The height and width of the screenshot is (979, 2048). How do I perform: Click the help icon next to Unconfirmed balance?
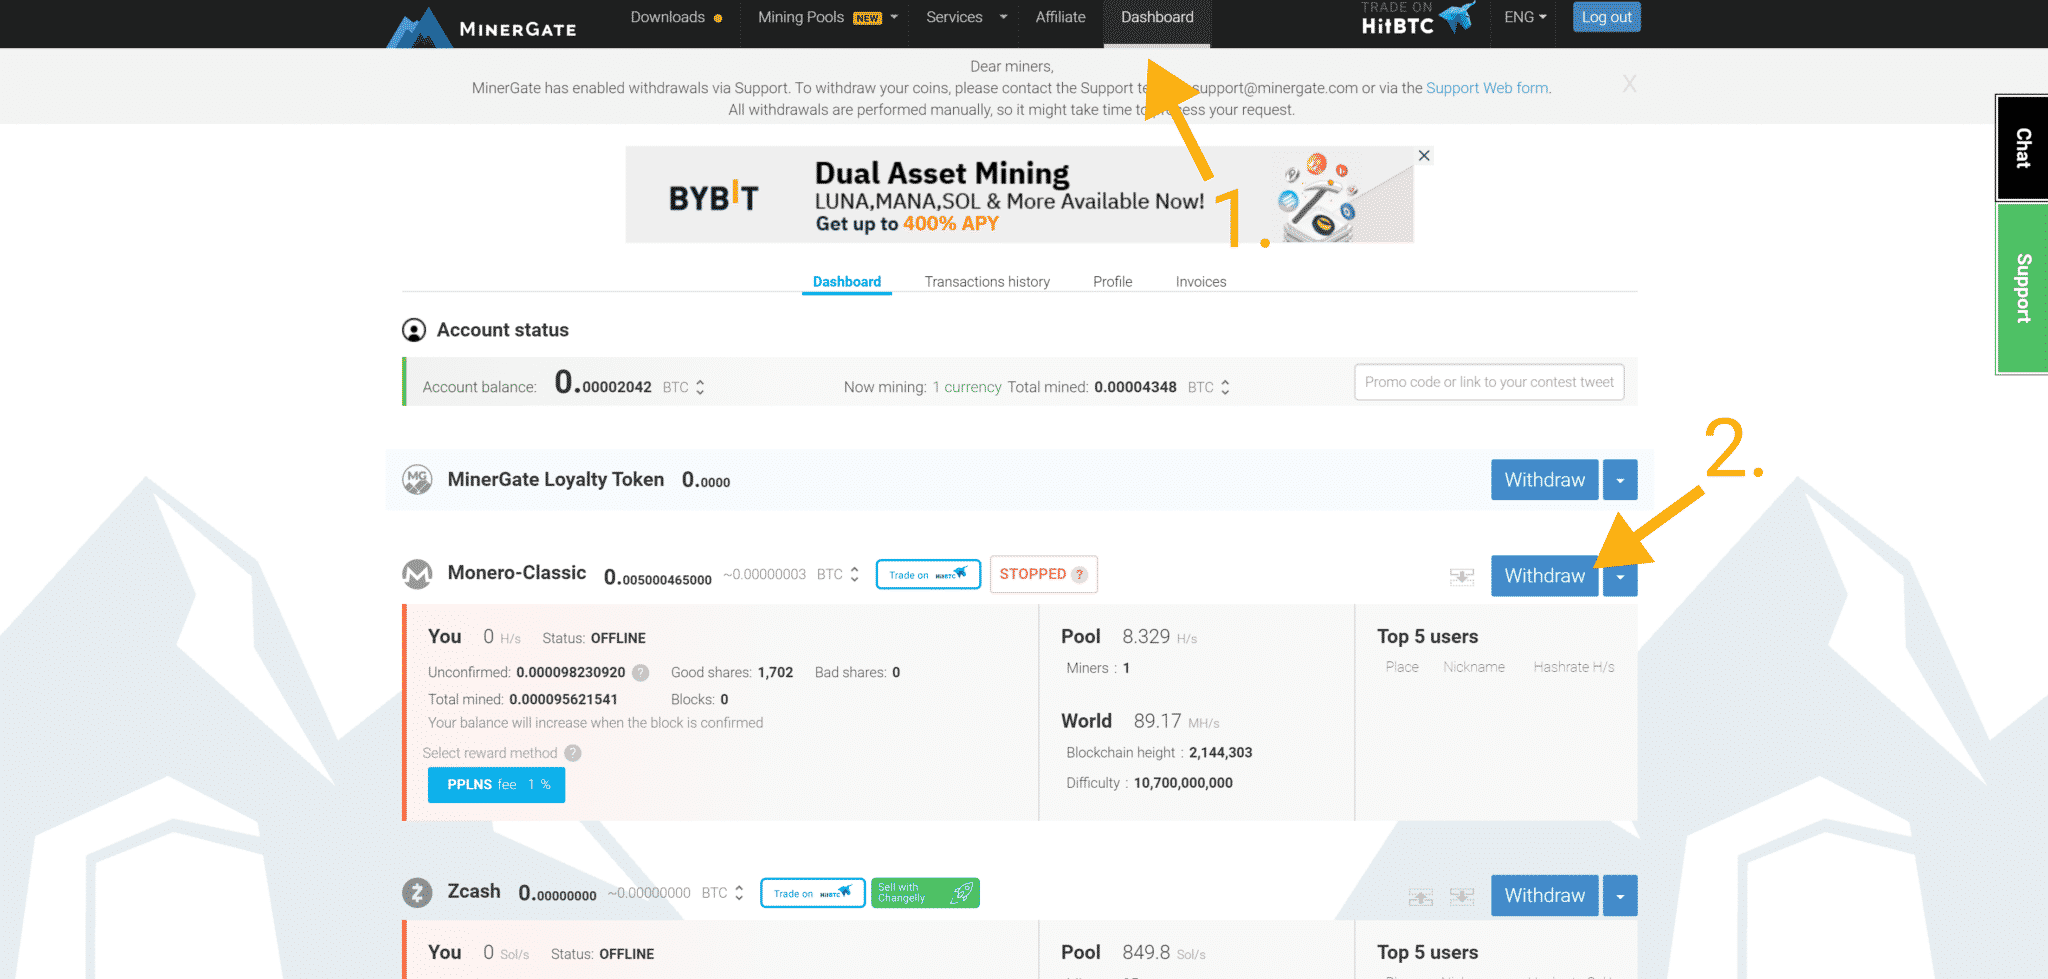pyautogui.click(x=641, y=673)
